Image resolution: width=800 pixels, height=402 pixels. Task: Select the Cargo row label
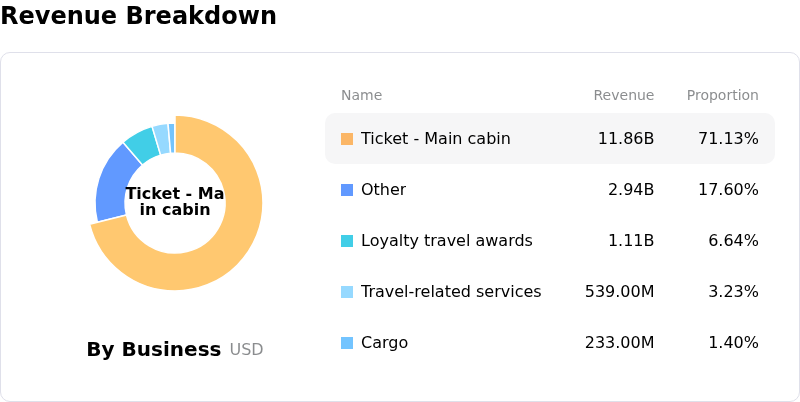click(x=384, y=343)
